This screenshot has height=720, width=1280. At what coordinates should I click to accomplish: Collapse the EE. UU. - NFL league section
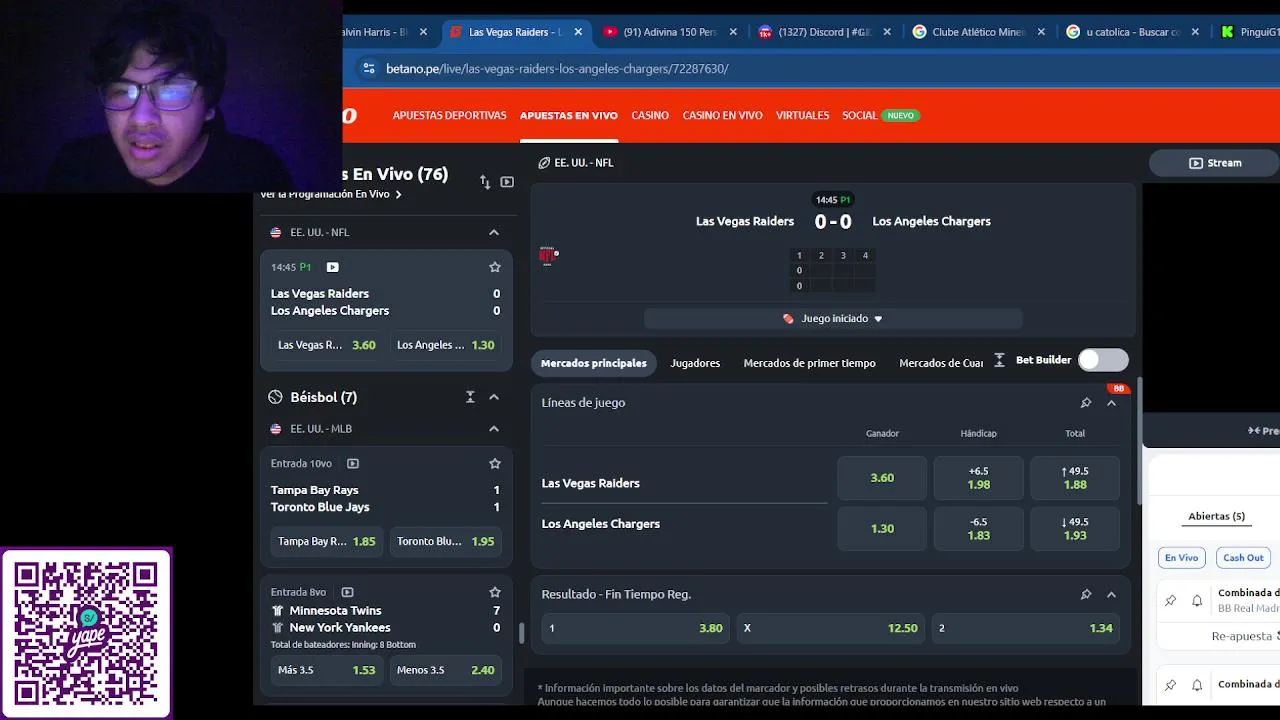494,232
